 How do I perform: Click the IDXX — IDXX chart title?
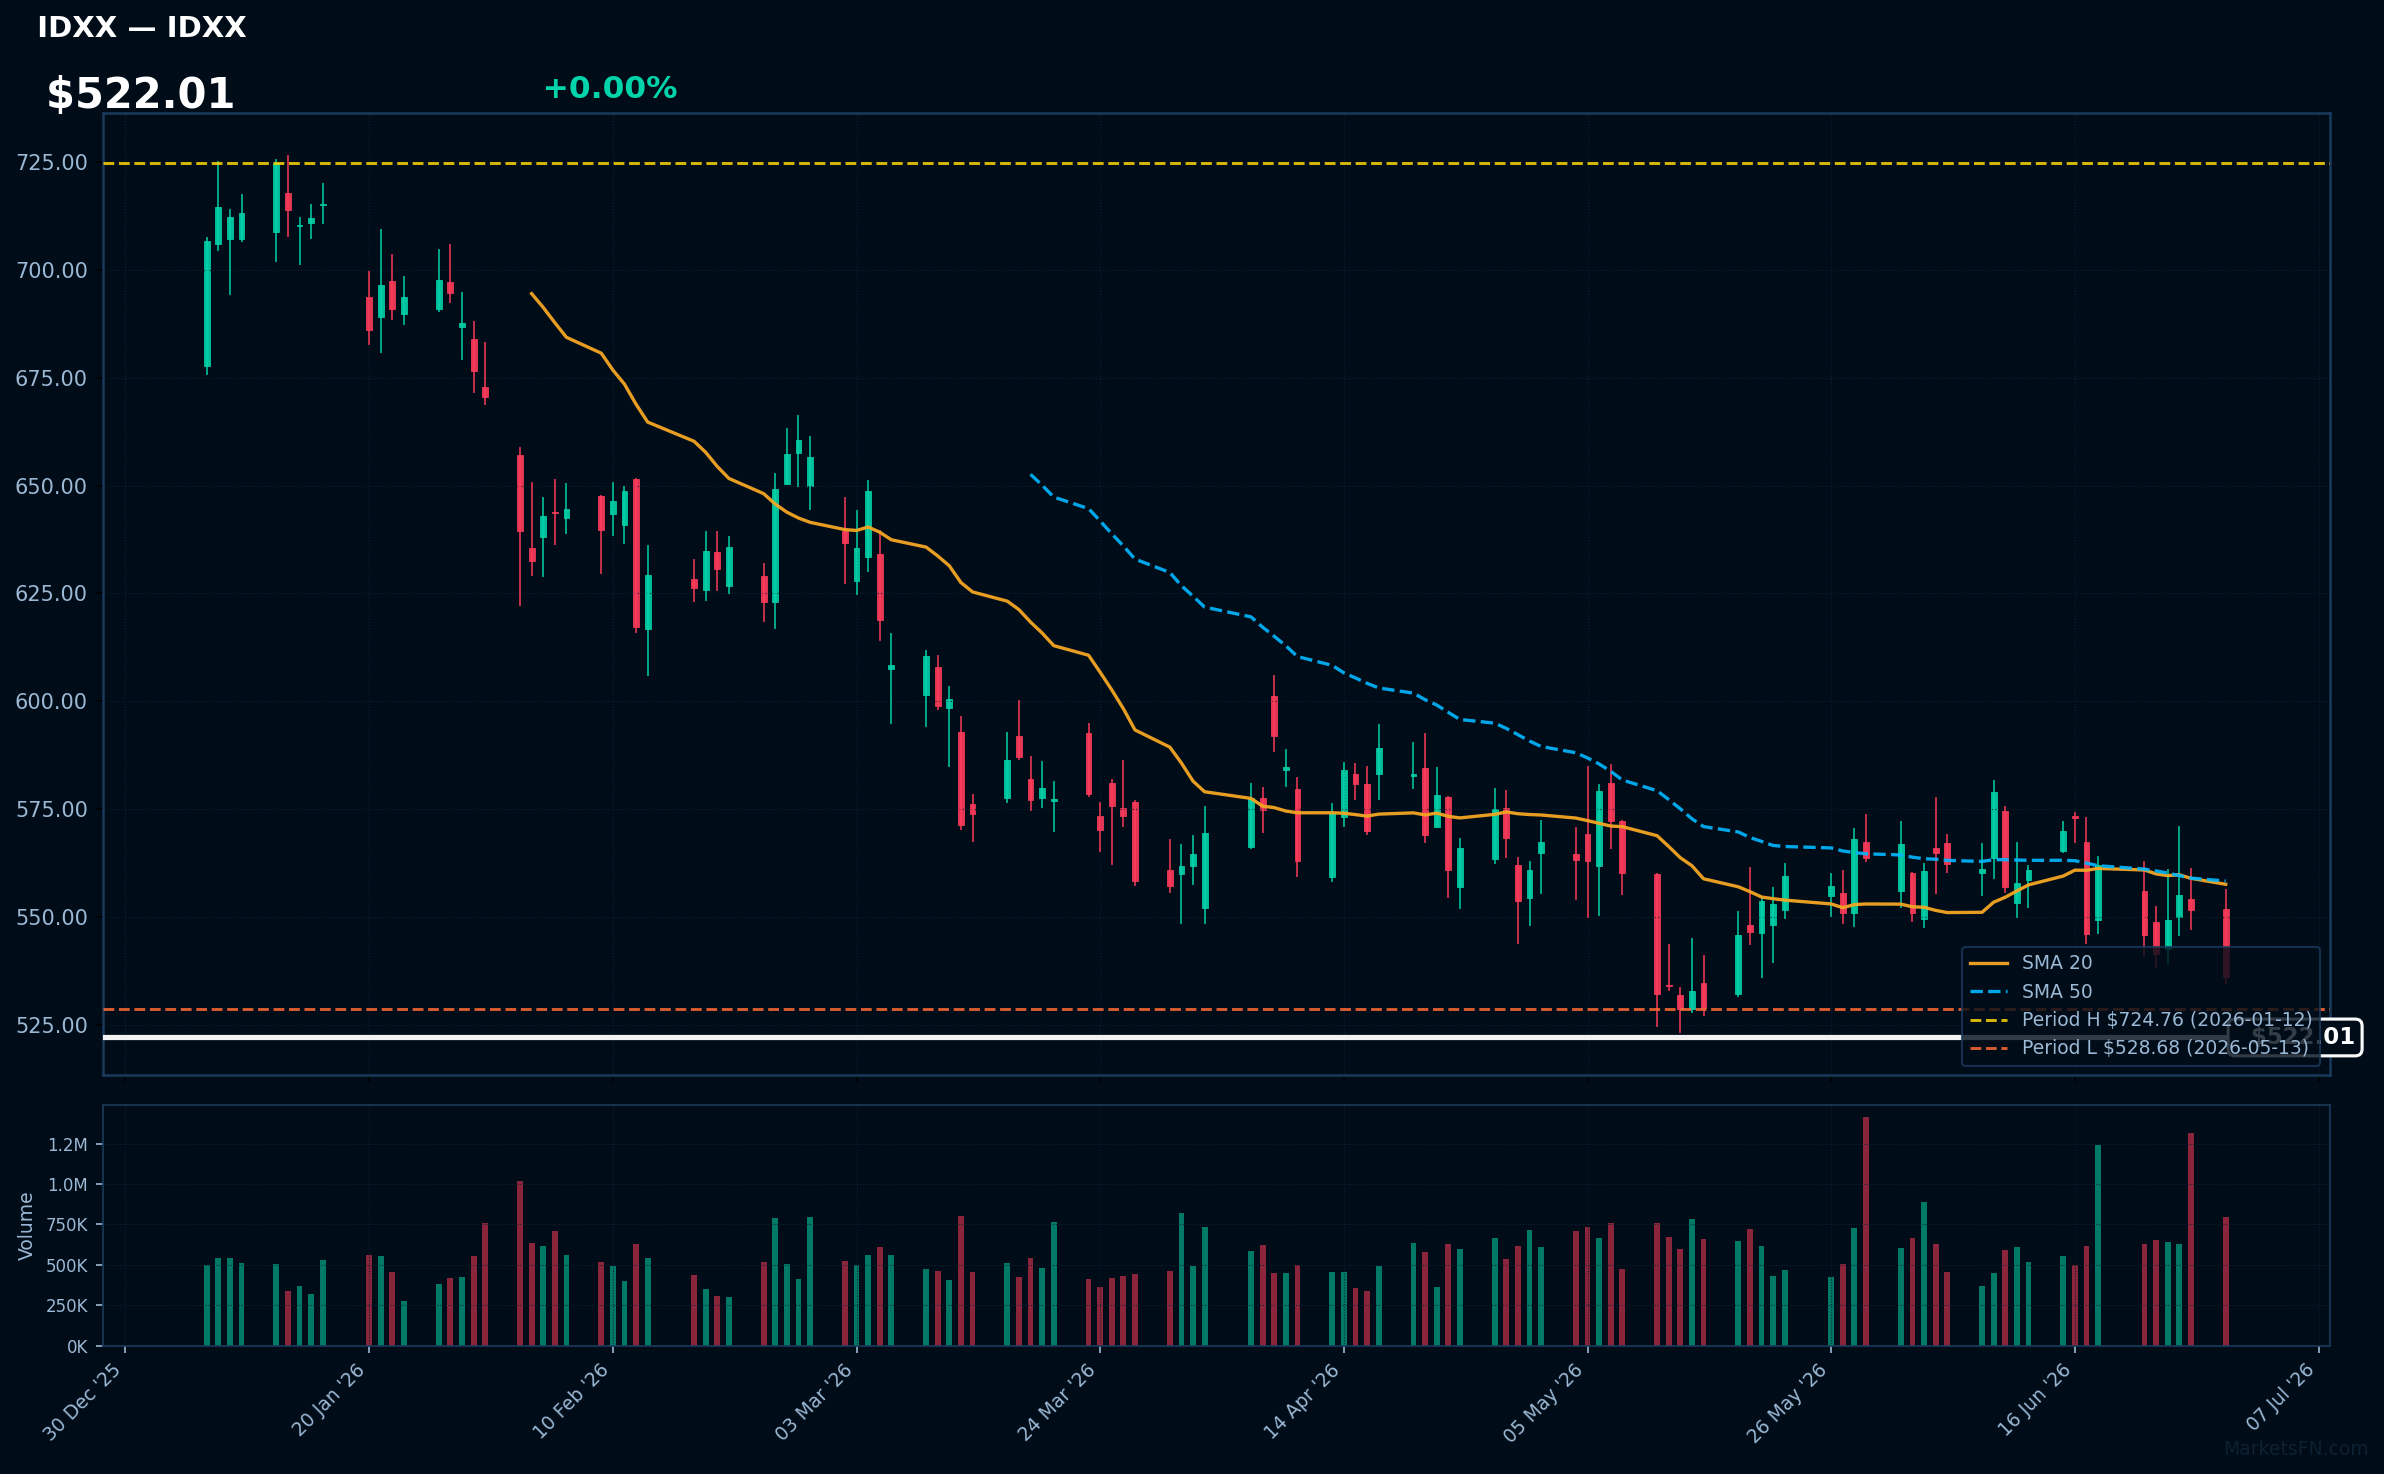[141, 27]
